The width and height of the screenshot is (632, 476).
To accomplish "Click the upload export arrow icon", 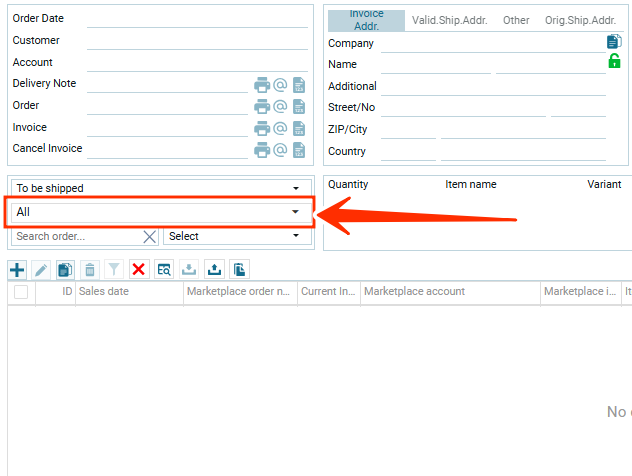I will (x=214, y=269).
